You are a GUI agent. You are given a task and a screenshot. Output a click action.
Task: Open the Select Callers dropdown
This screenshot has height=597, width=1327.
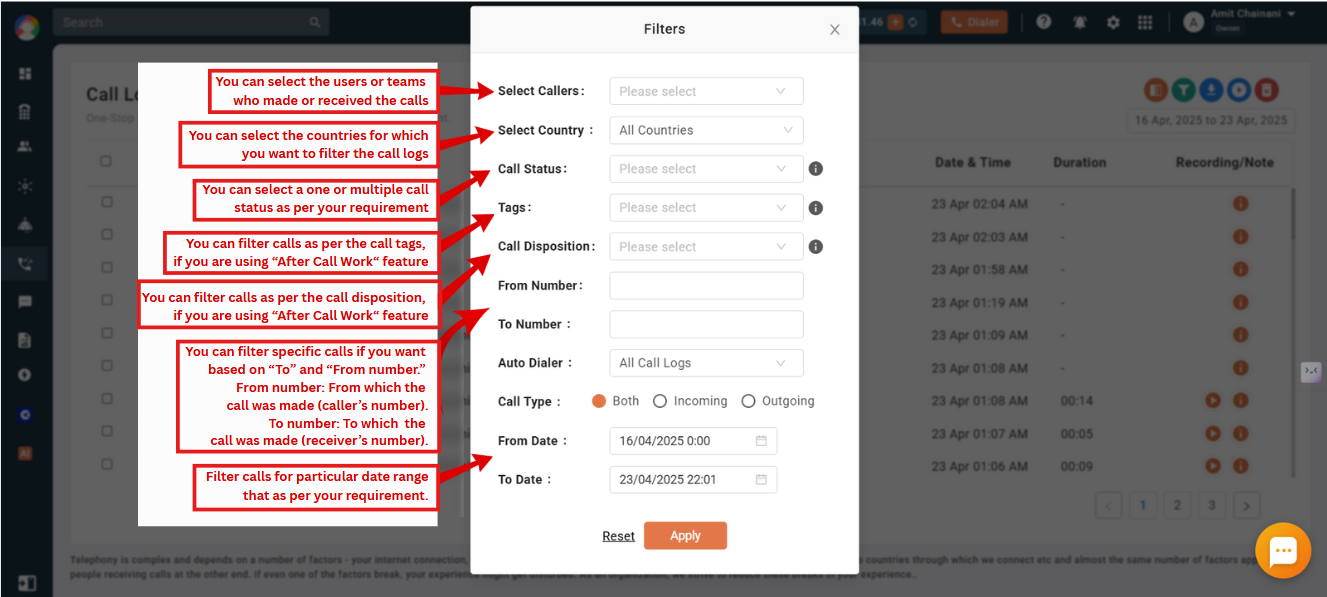coord(706,91)
